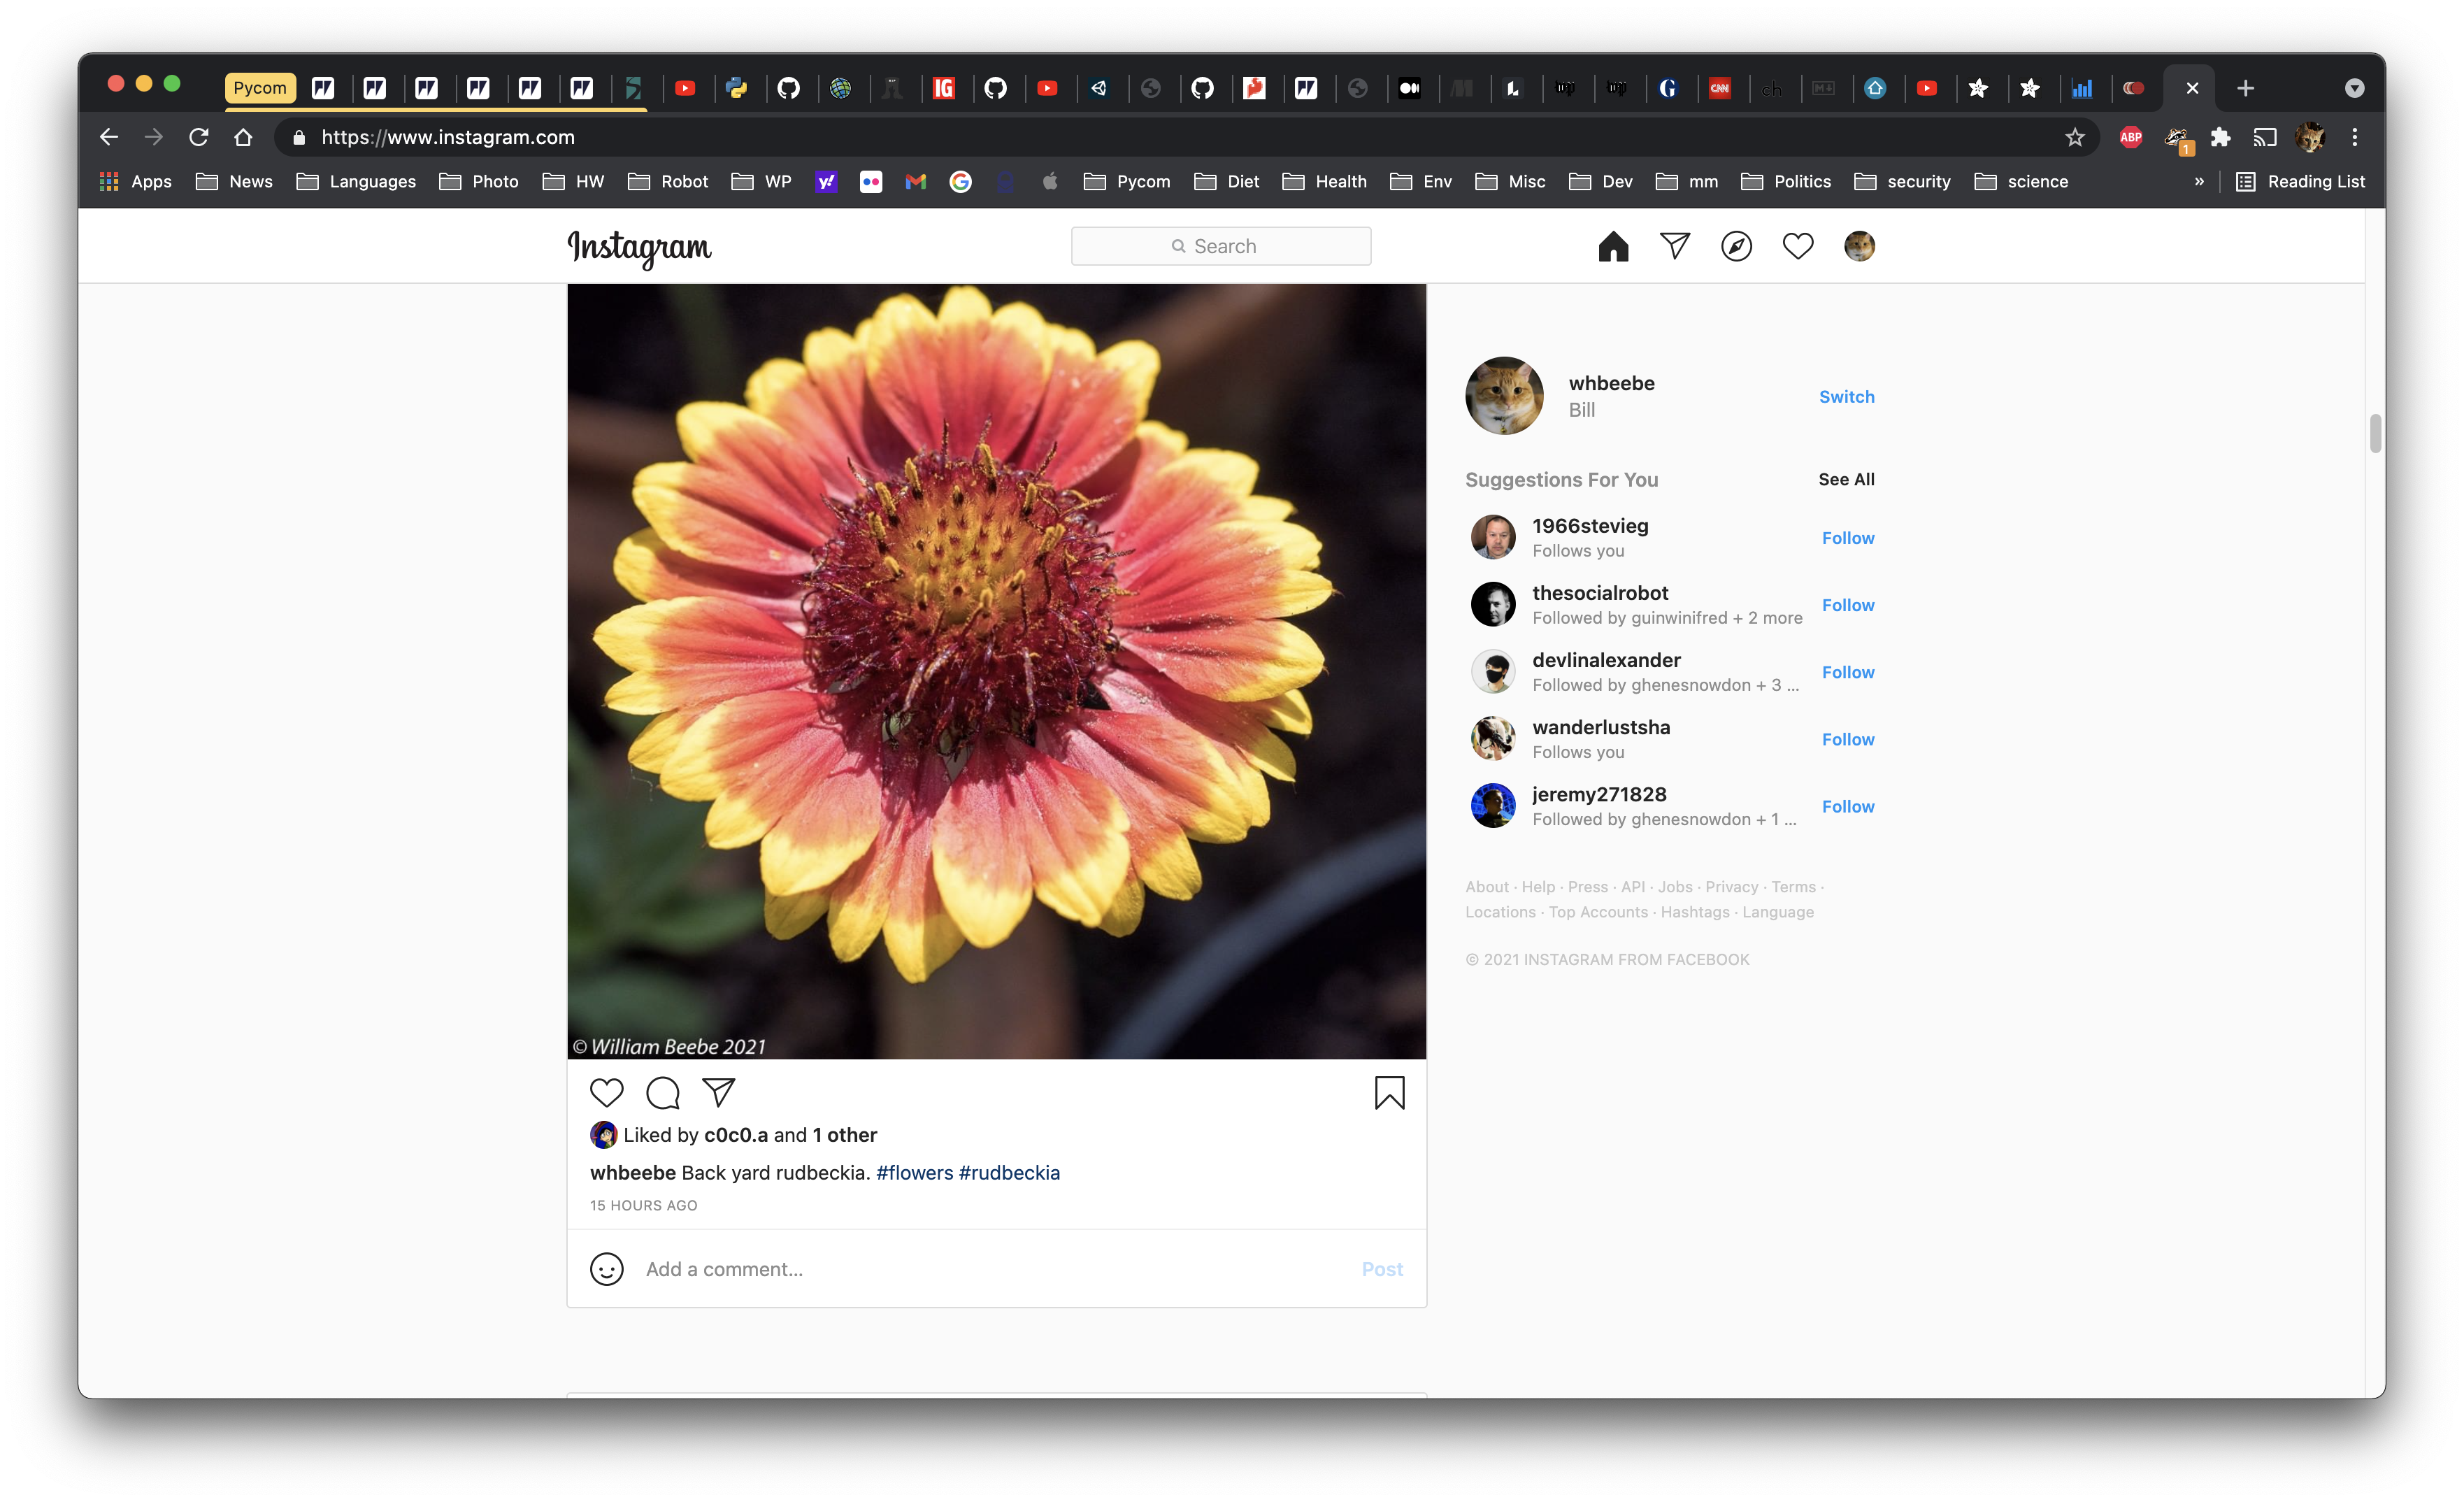Open Gmail bookmark icon
The height and width of the screenshot is (1502, 2464).
point(915,181)
